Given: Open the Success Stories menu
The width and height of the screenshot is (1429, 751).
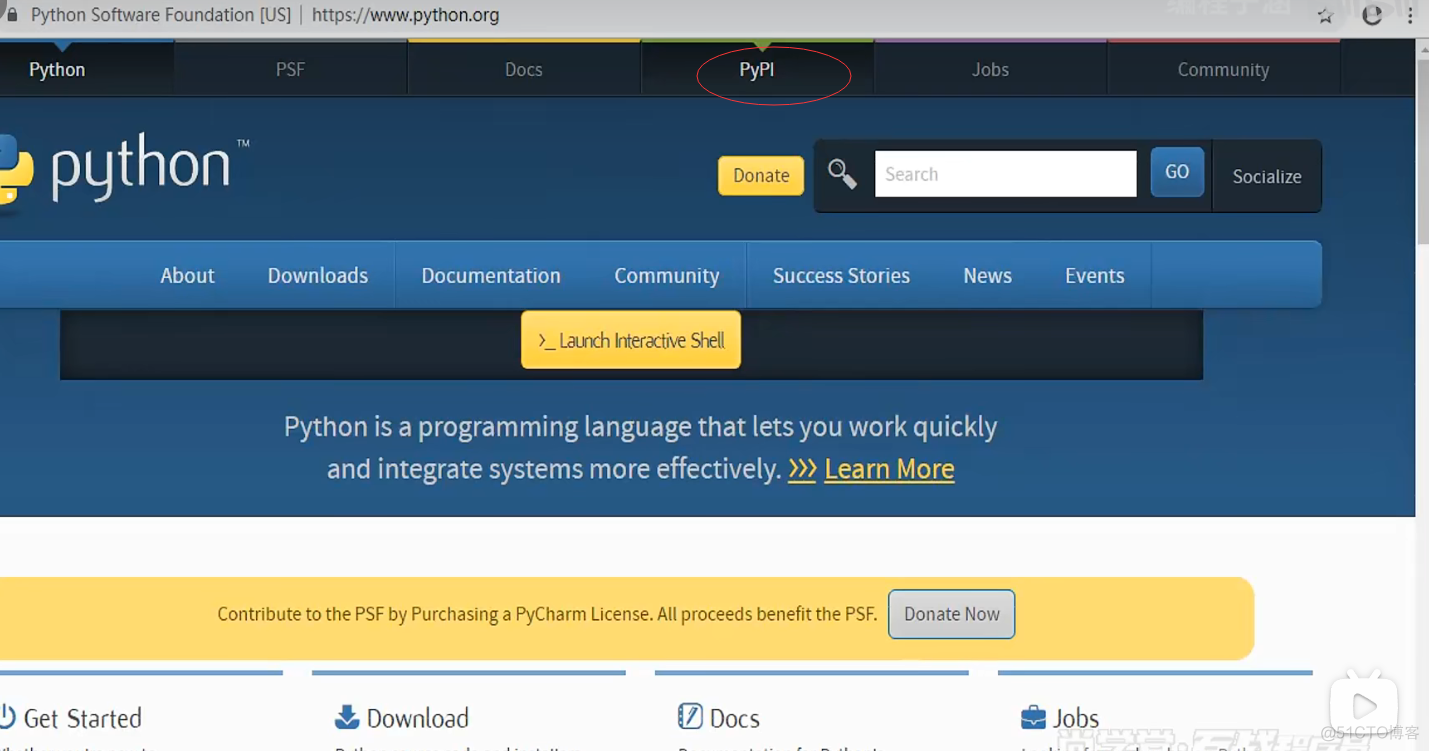Looking at the screenshot, I should 841,275.
